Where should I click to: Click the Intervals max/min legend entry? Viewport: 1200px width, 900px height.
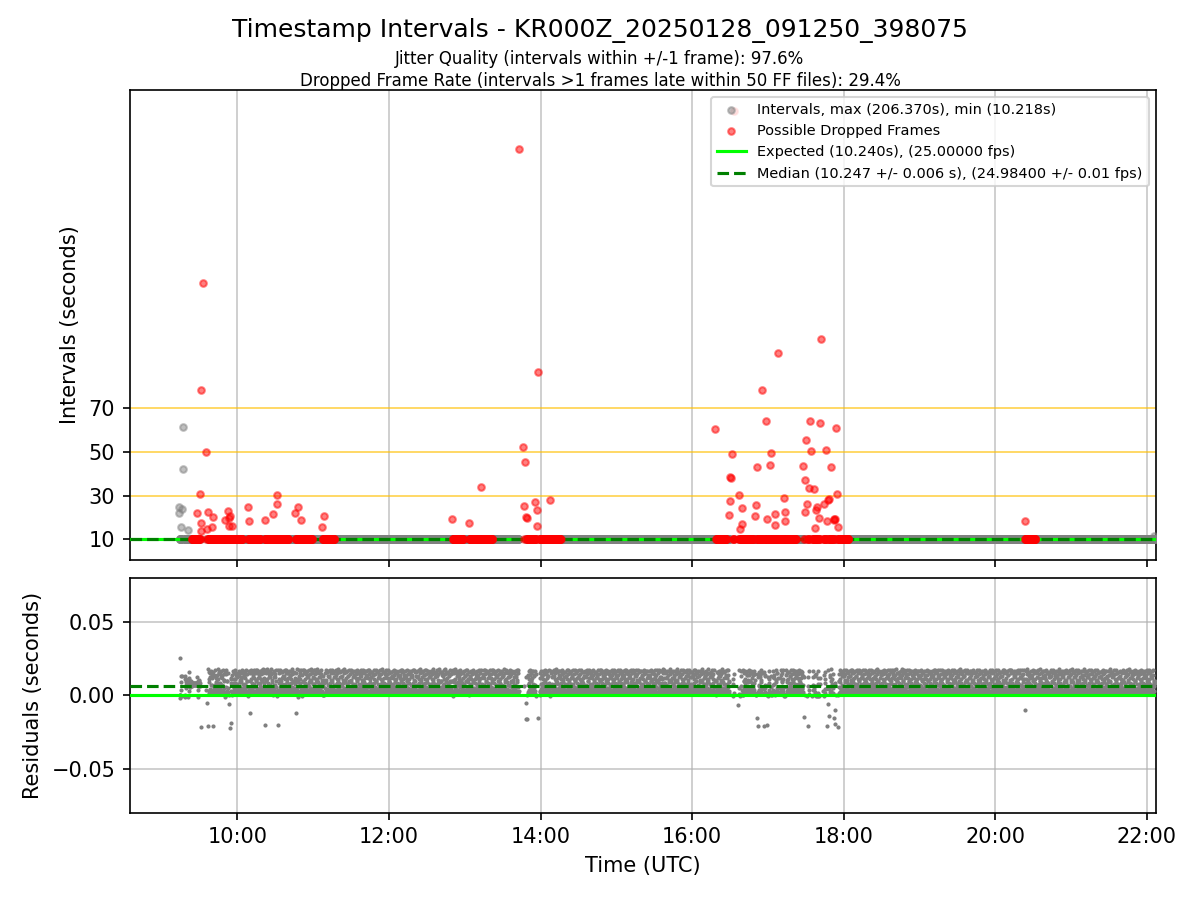(906, 109)
